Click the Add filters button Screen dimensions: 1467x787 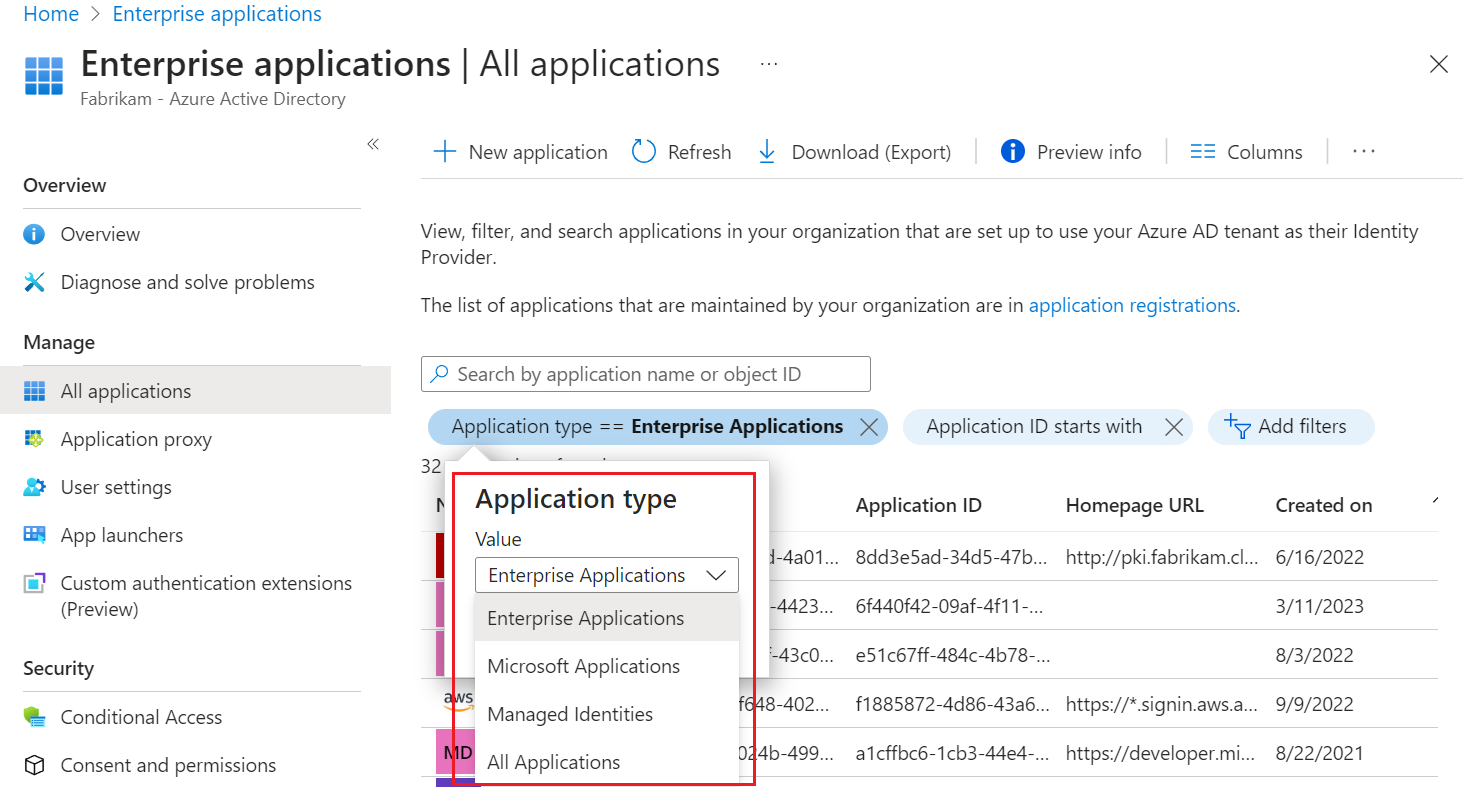pos(1290,427)
